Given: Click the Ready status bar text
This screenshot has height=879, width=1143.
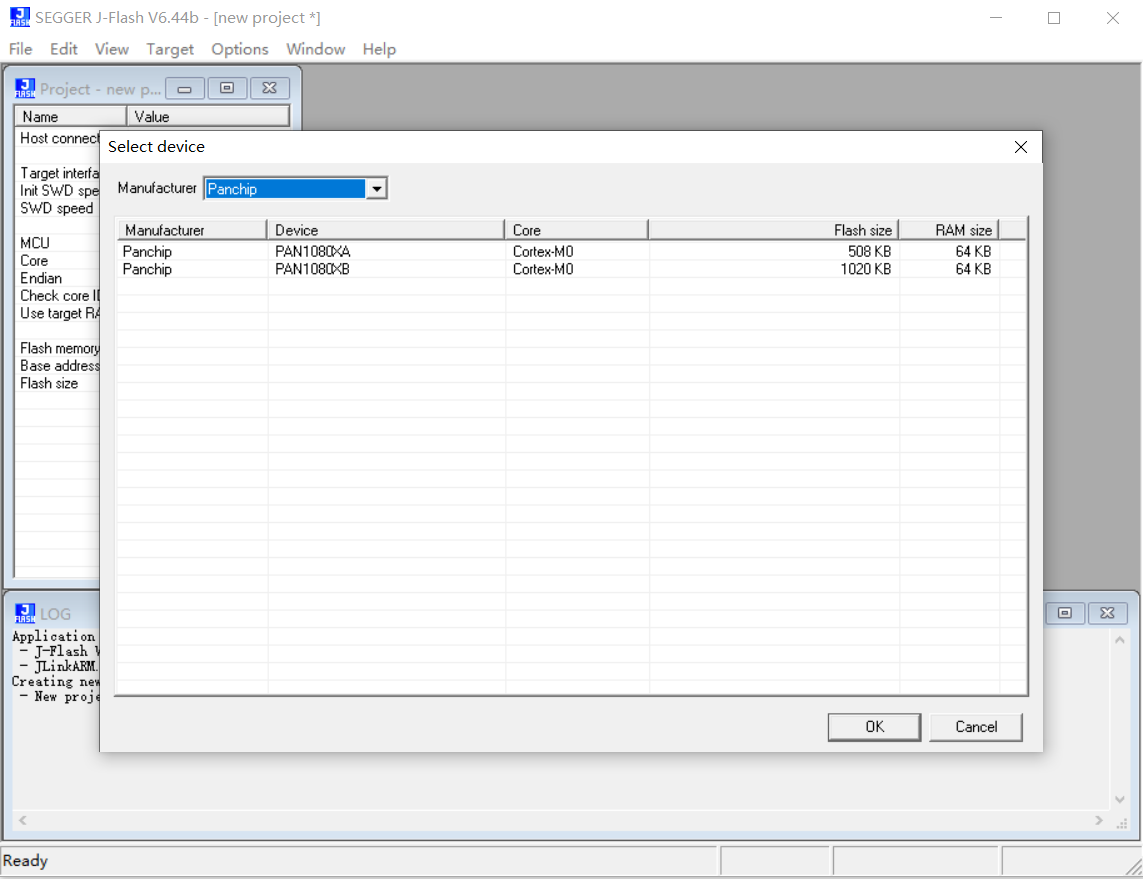Looking at the screenshot, I should [x=26, y=861].
